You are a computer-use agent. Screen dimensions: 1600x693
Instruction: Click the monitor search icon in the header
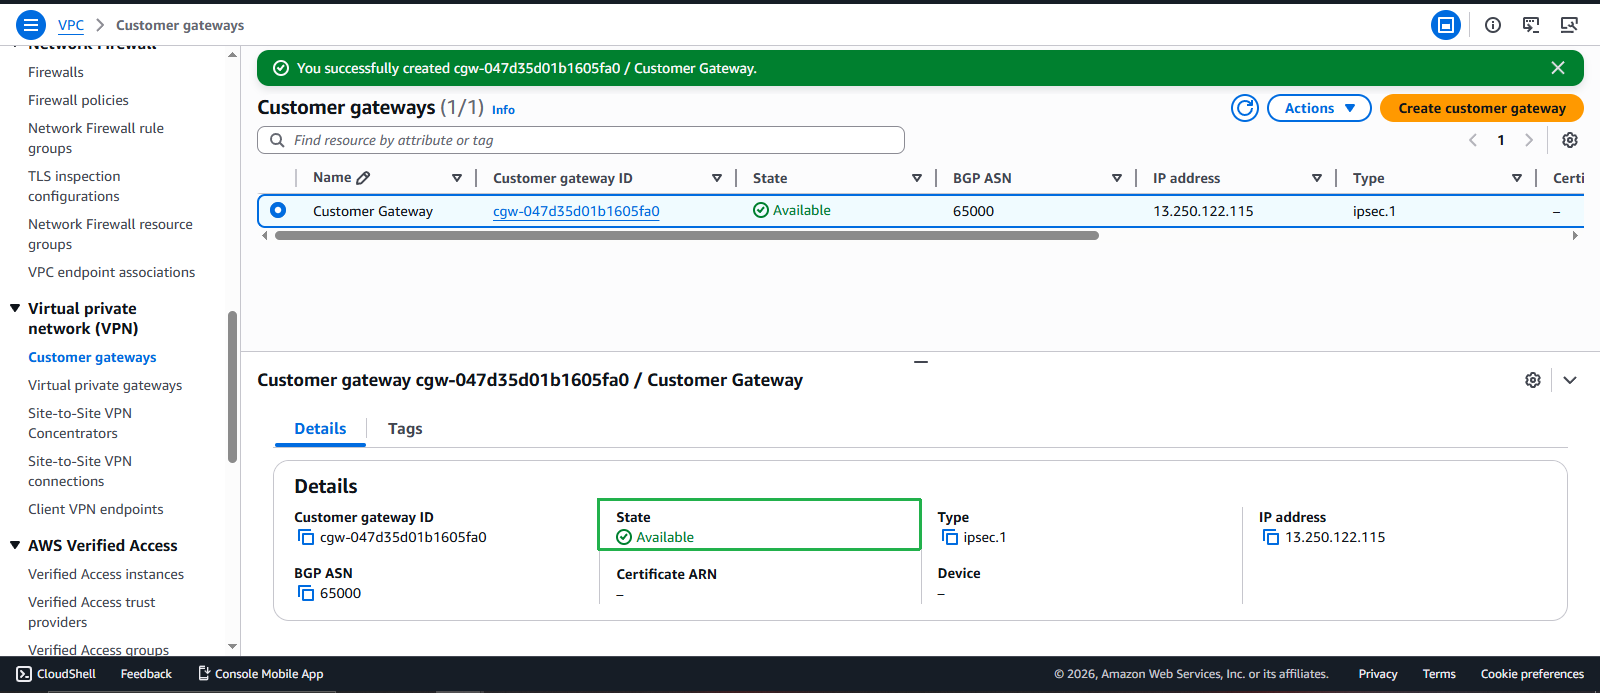pyautogui.click(x=1569, y=25)
